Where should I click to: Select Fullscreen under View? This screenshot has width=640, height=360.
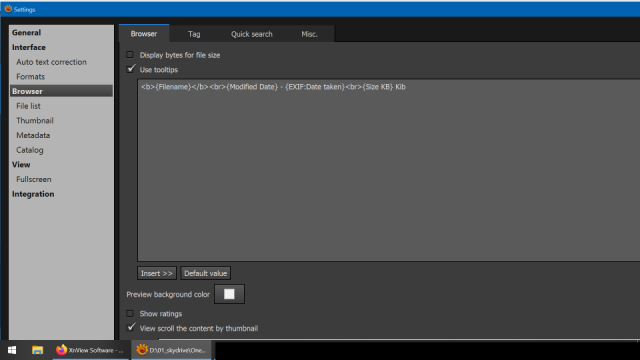(x=34, y=179)
